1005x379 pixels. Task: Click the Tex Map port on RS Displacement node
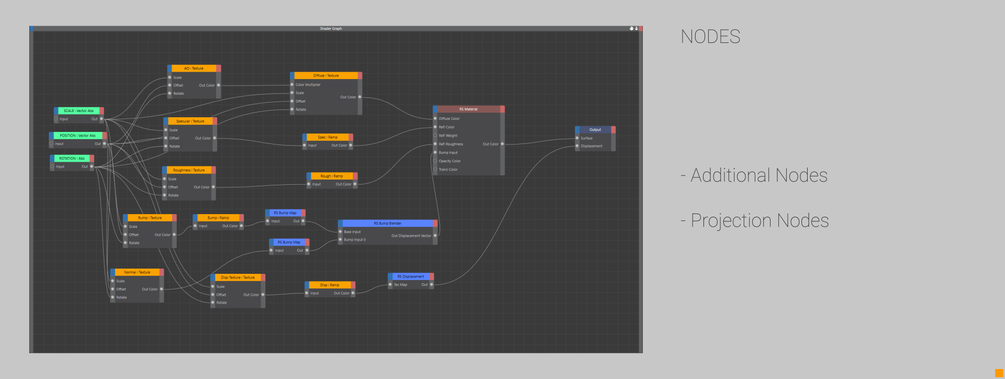point(390,284)
